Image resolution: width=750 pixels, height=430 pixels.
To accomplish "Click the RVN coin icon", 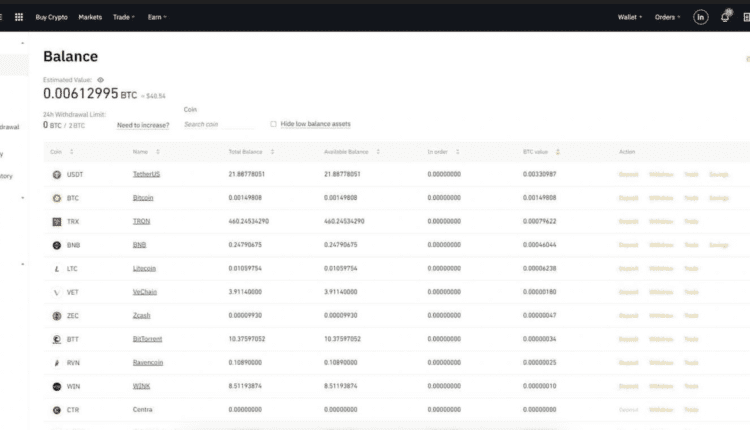I will coord(57,363).
